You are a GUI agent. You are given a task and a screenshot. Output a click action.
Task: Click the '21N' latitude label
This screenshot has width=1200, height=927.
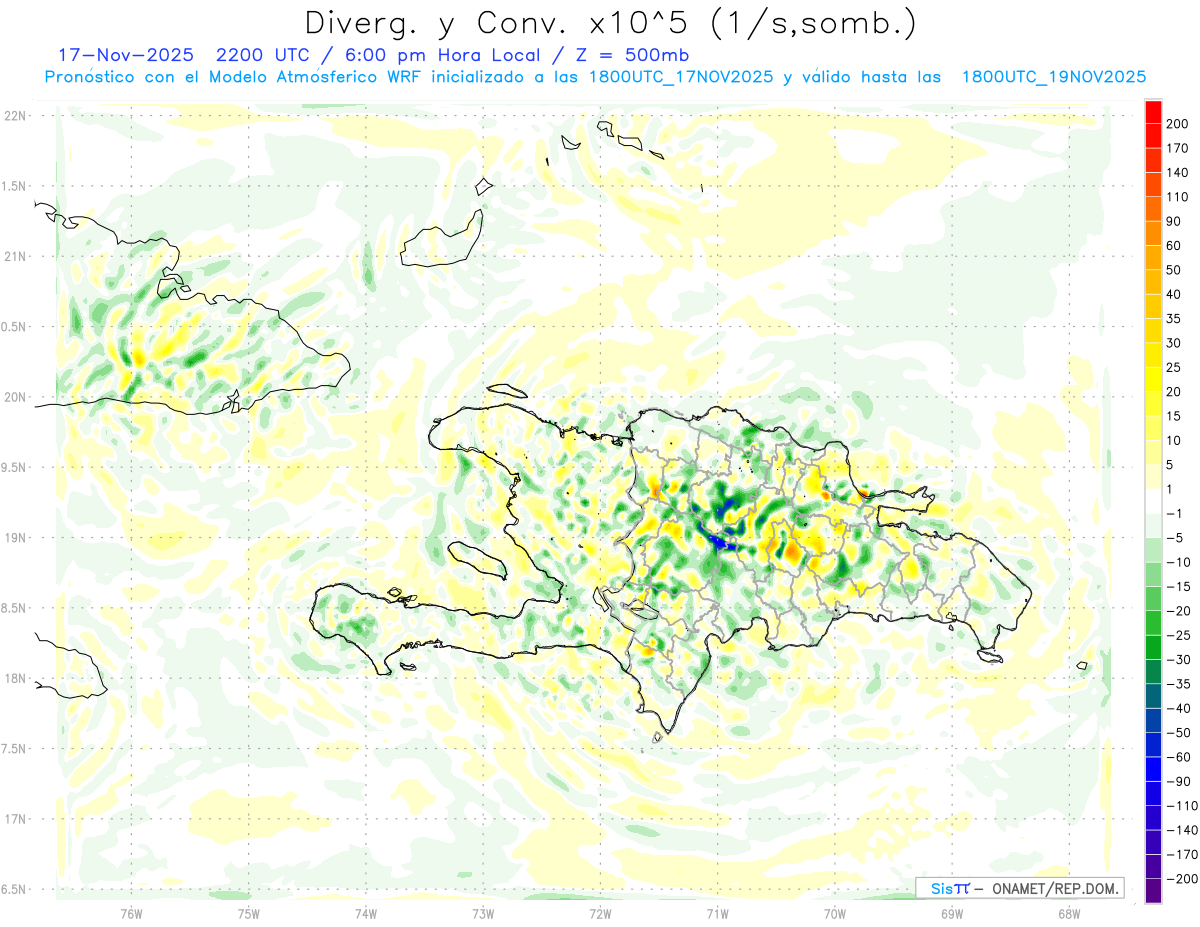tap(14, 256)
